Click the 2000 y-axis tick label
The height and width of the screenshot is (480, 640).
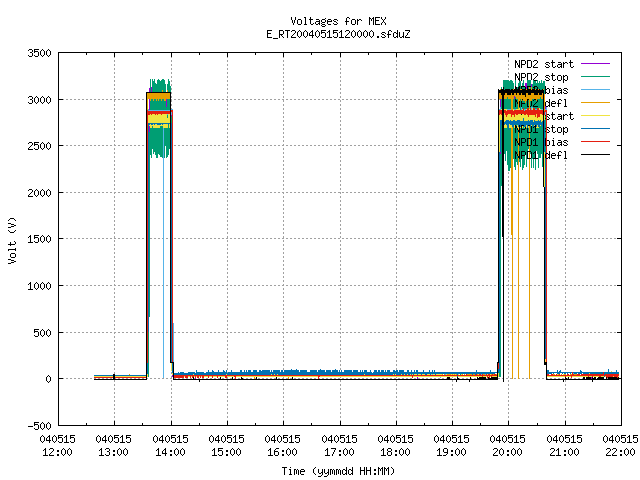click(x=40, y=193)
